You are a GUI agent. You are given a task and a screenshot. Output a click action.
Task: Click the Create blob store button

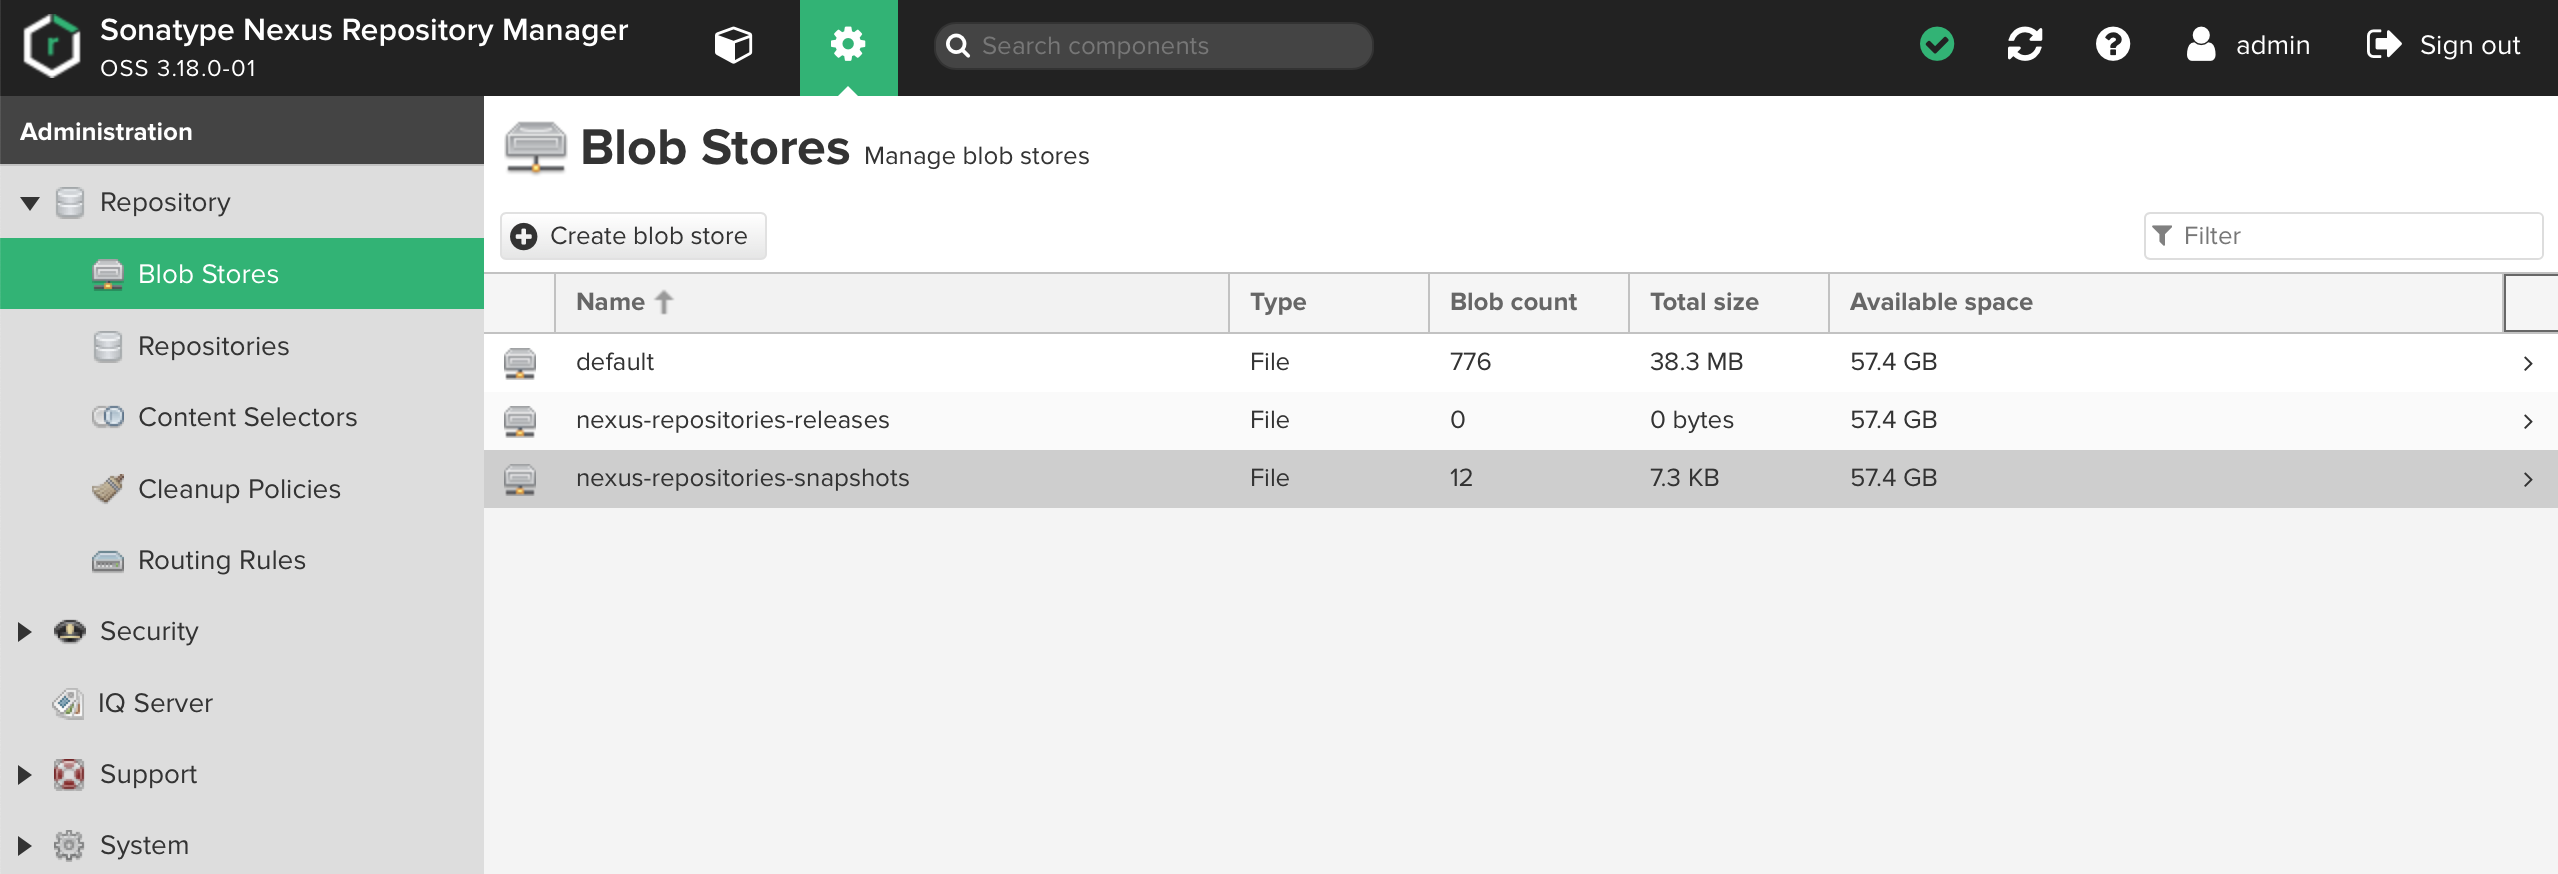pos(633,236)
